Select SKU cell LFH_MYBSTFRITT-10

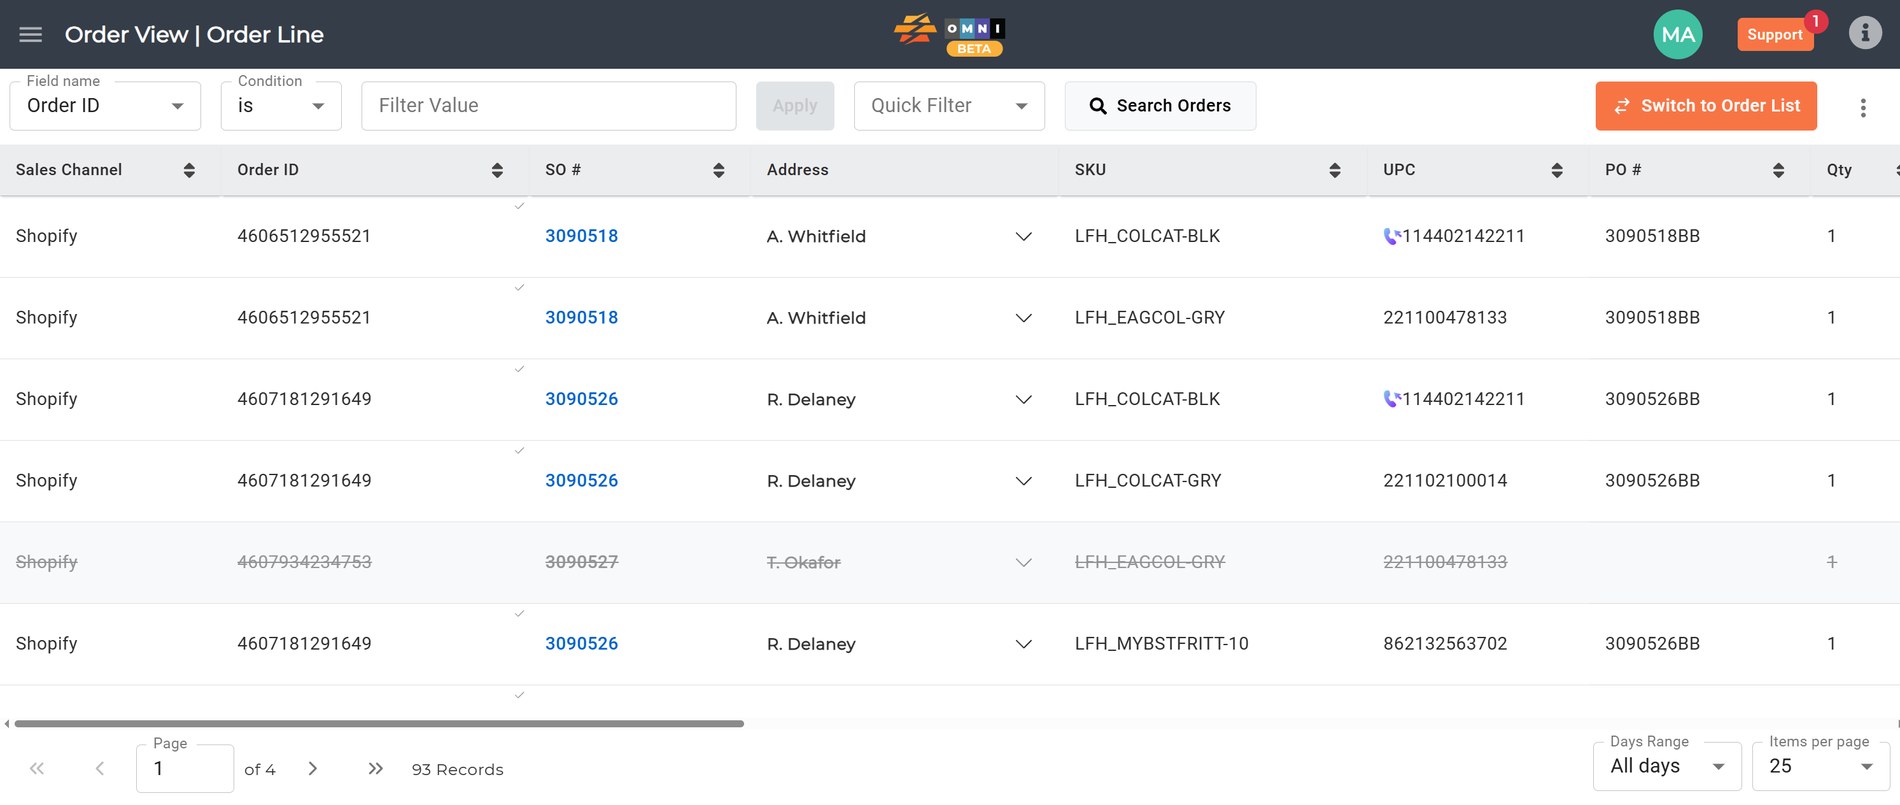click(1162, 644)
